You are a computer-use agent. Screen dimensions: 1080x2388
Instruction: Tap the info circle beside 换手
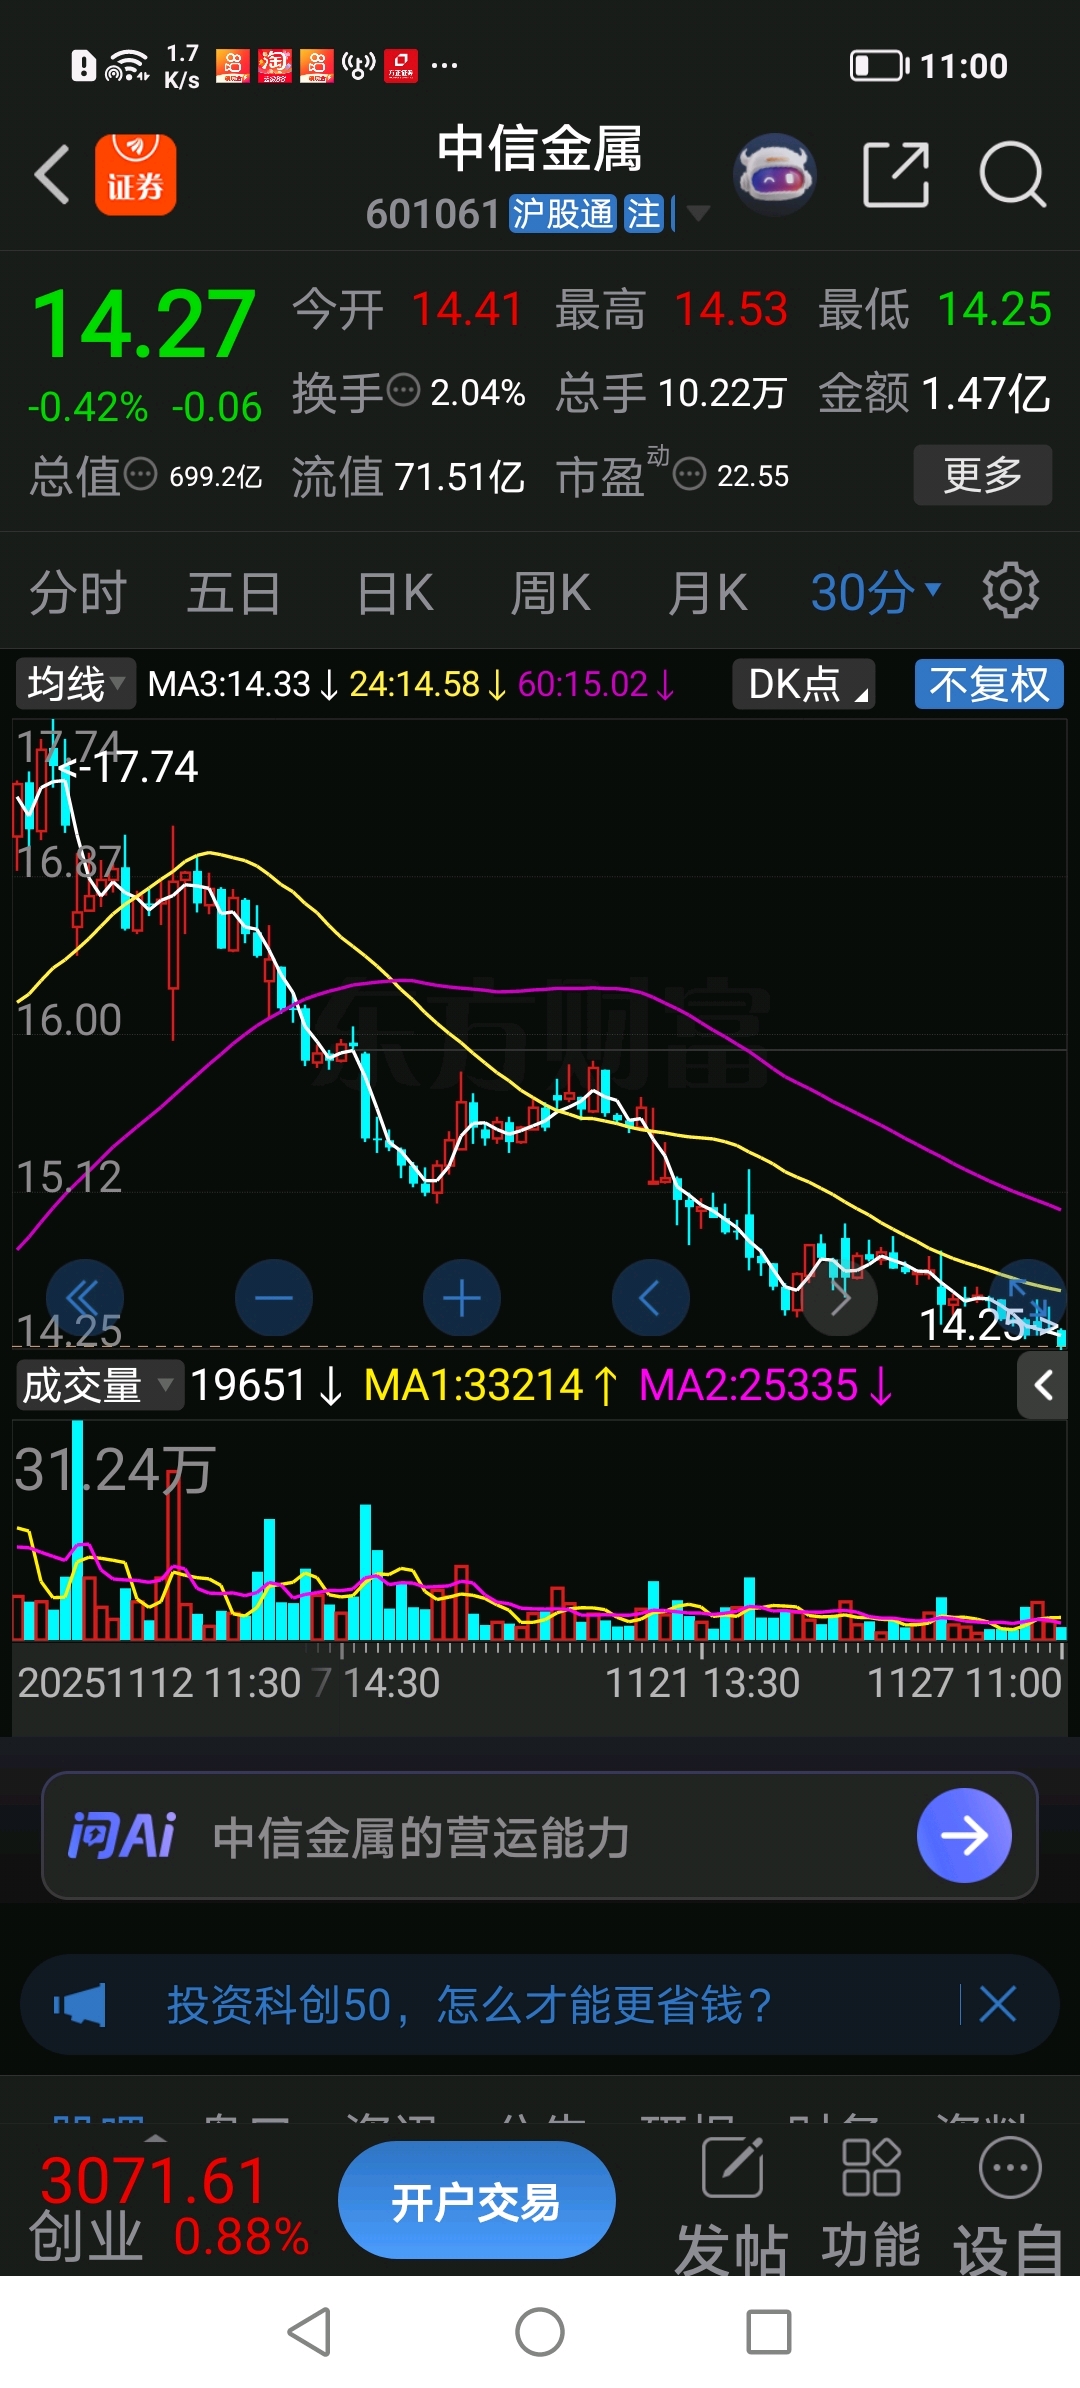click(403, 390)
